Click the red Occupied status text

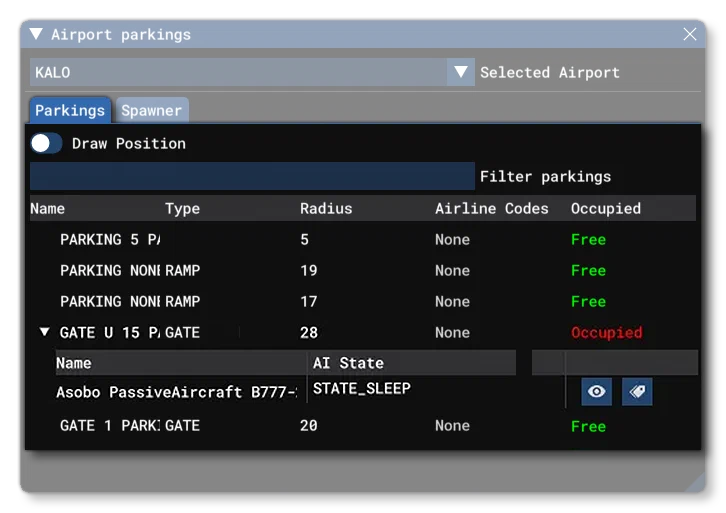click(x=607, y=332)
